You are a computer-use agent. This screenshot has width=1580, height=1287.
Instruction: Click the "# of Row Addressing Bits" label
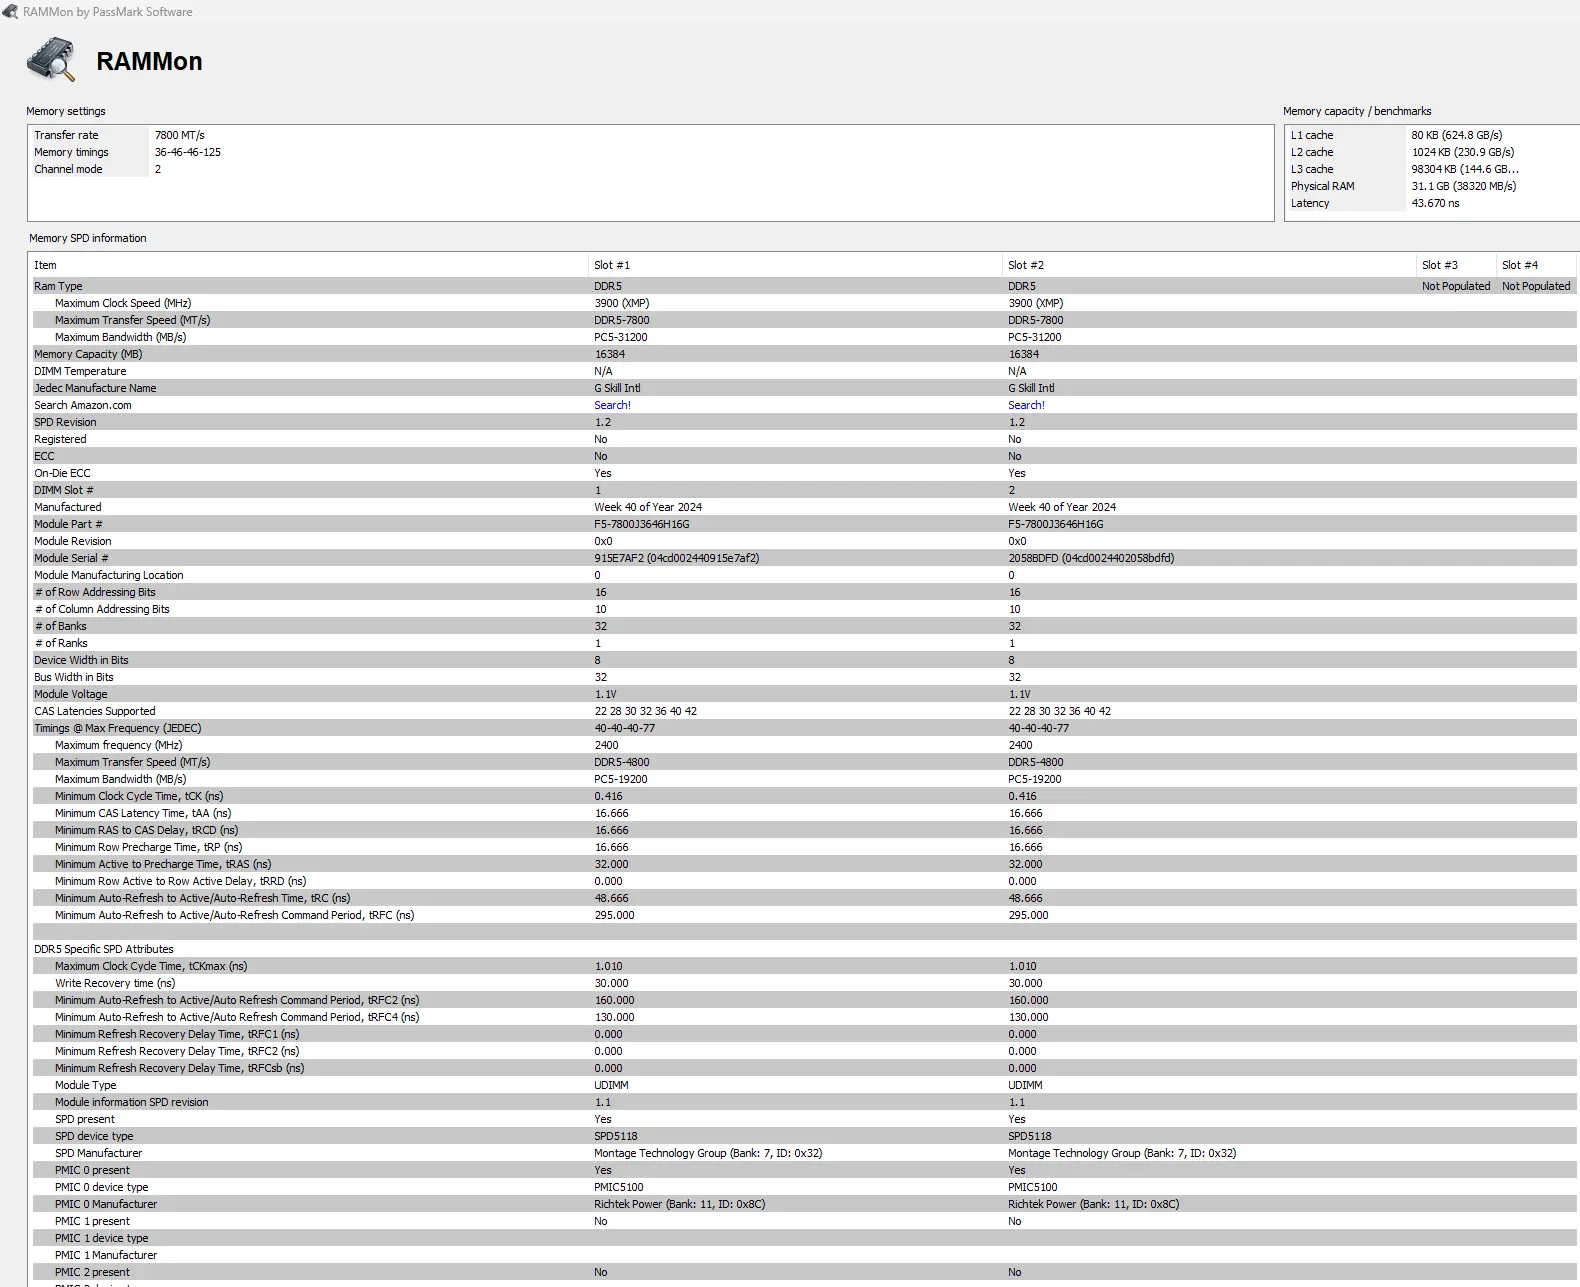click(x=96, y=592)
